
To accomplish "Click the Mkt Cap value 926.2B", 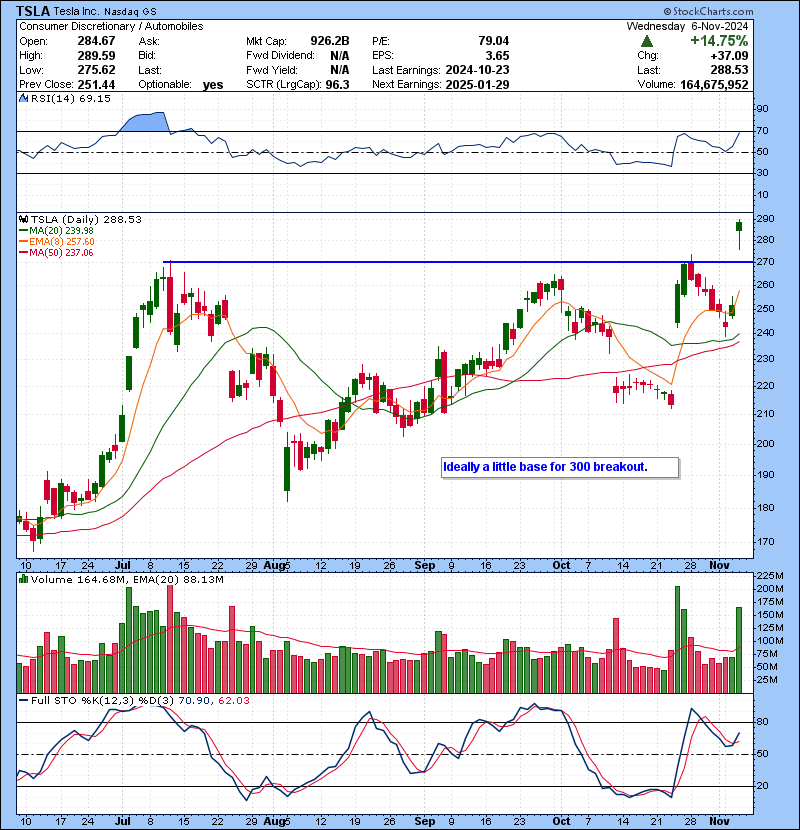I will [330, 41].
